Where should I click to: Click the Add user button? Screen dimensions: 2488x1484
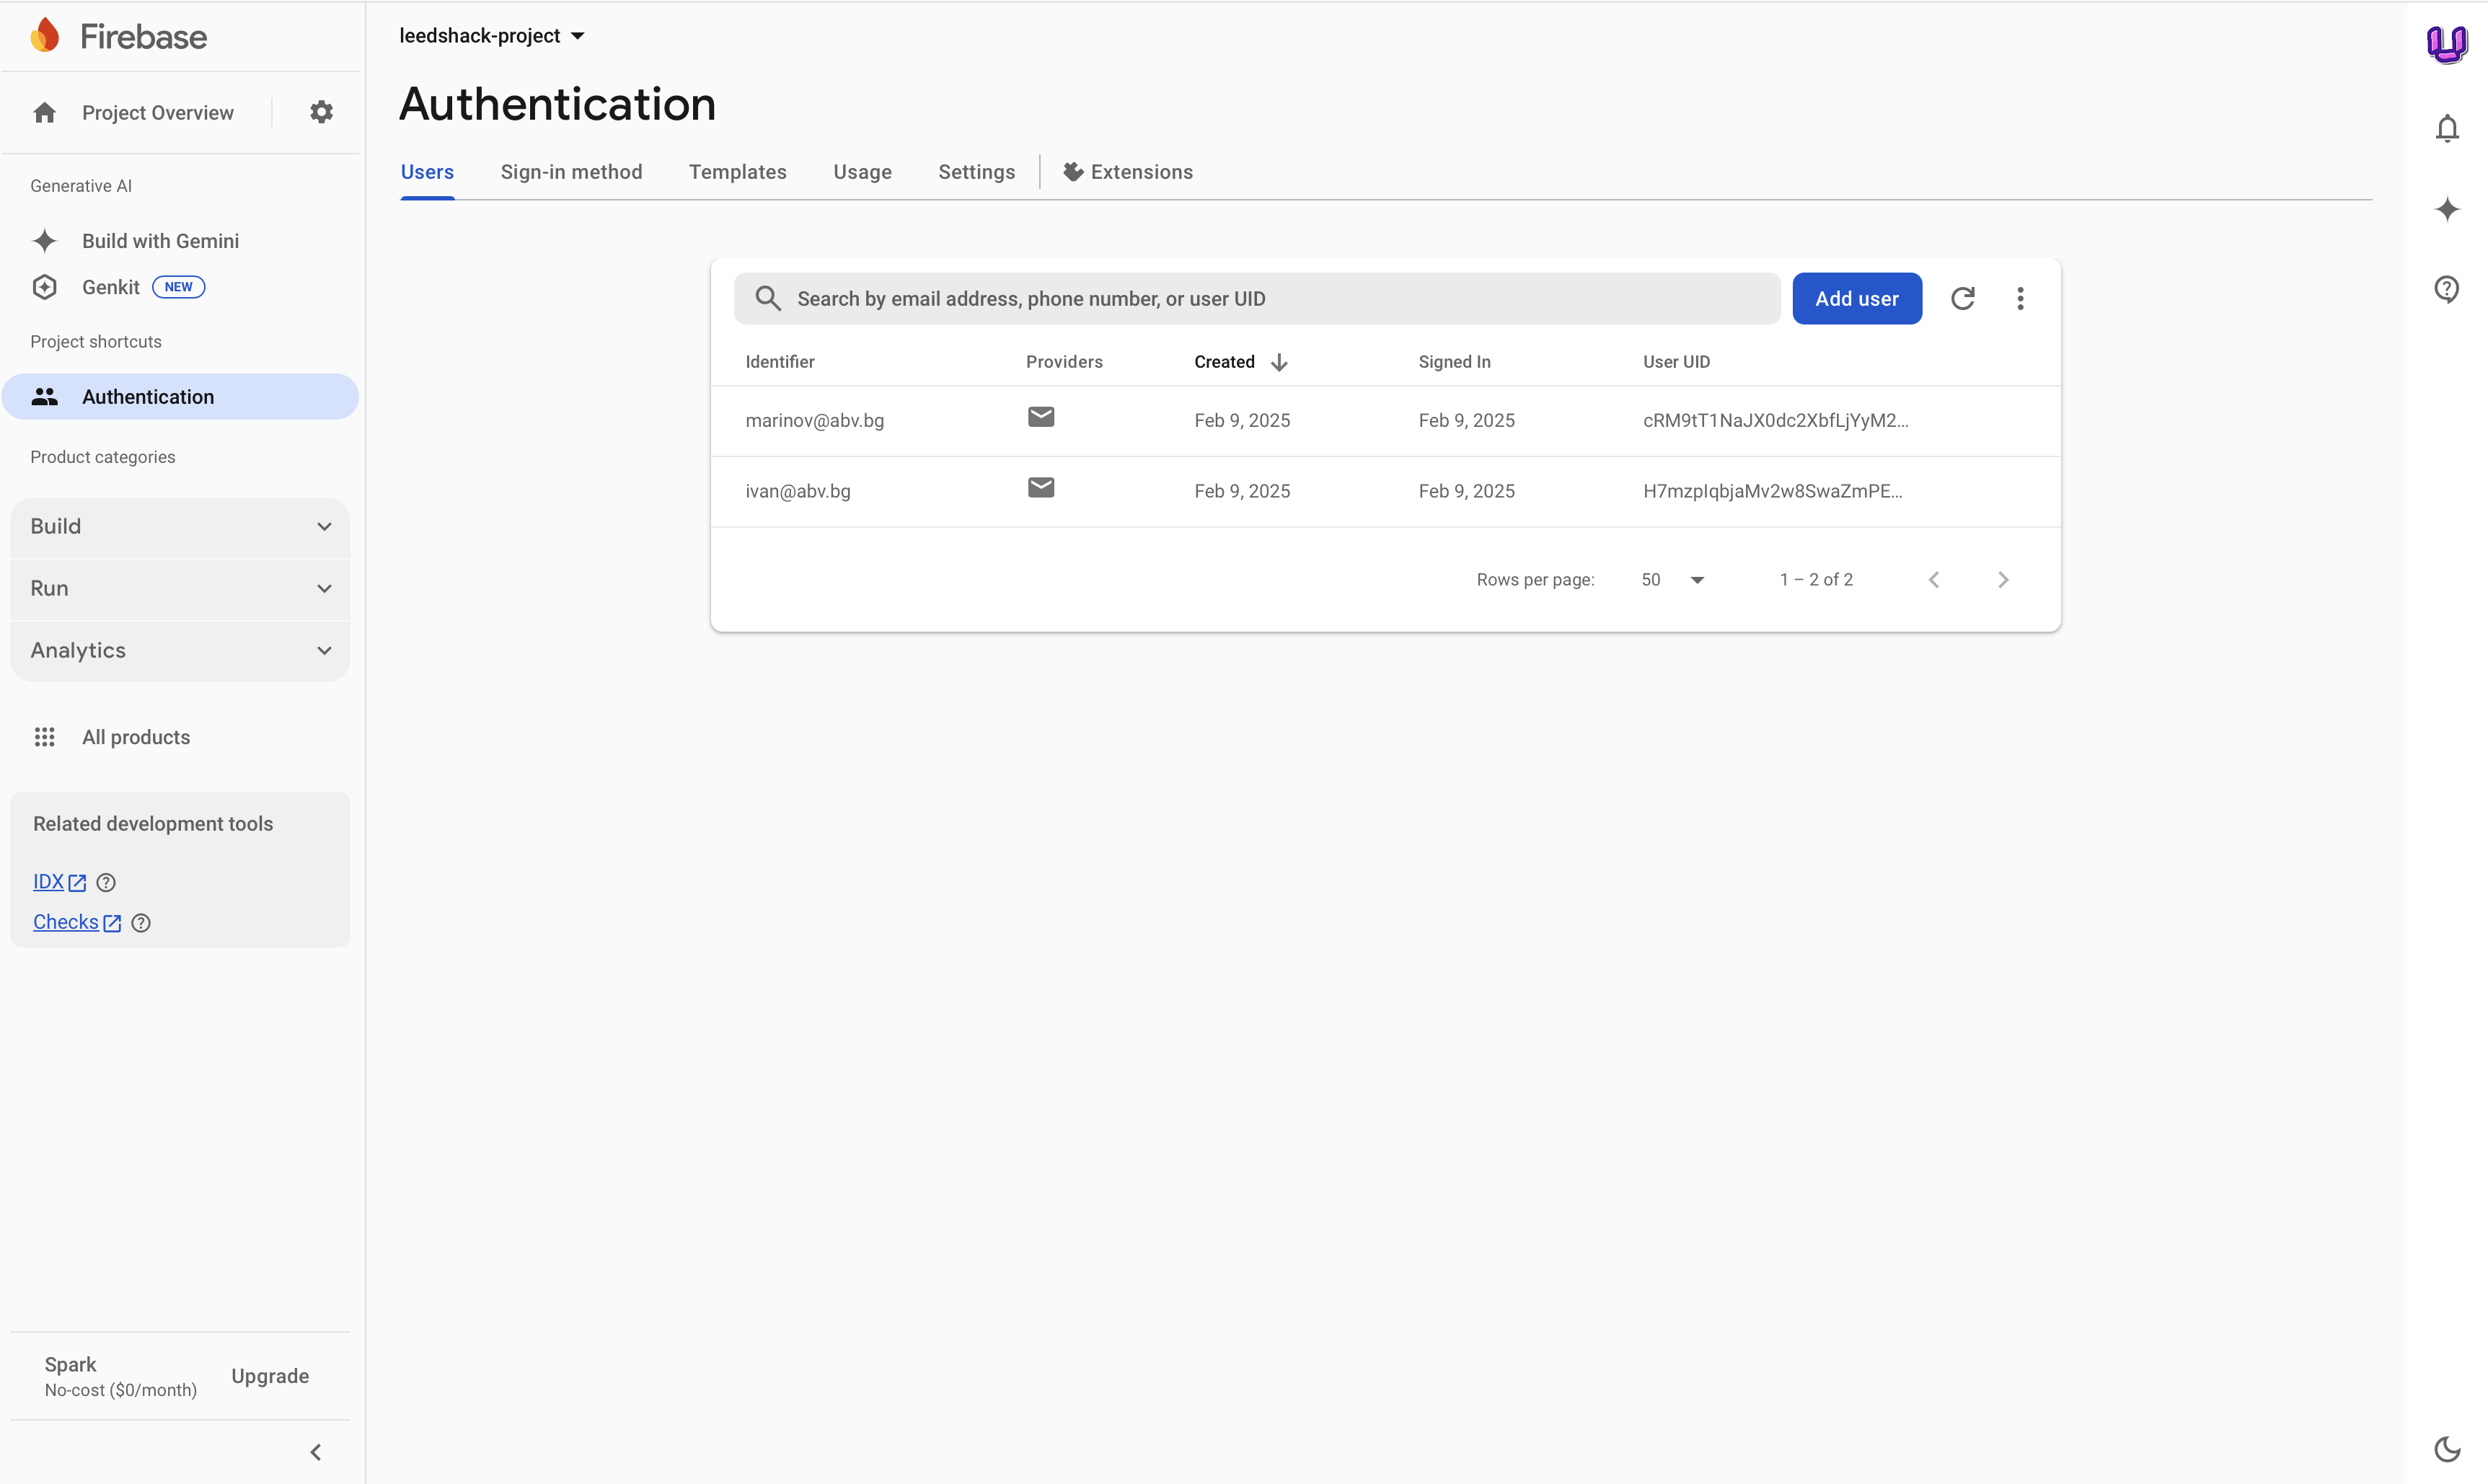pyautogui.click(x=1856, y=298)
